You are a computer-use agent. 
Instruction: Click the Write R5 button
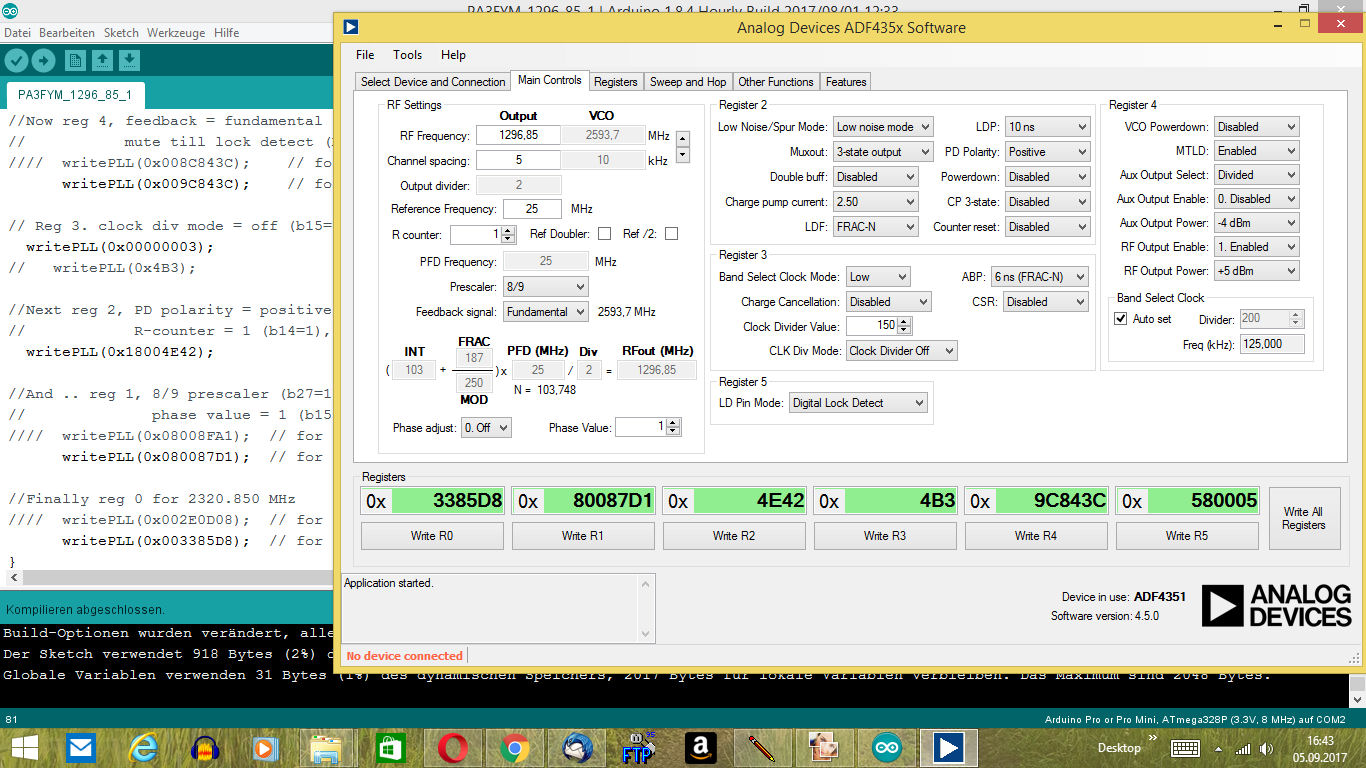(1187, 536)
